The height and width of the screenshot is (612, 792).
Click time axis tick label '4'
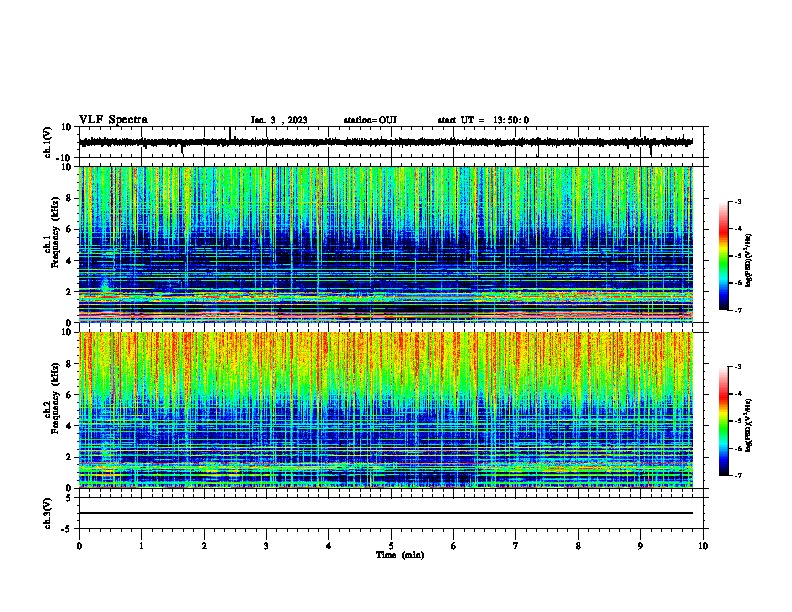tap(329, 546)
